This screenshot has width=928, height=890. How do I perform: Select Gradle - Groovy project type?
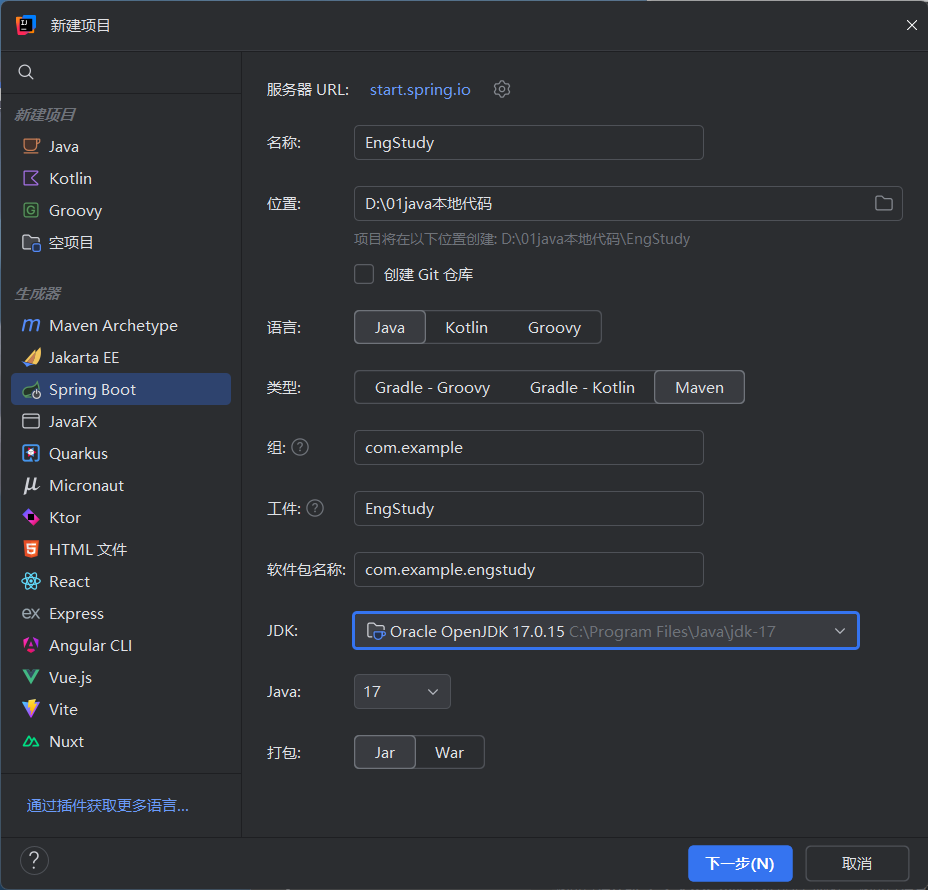click(x=433, y=388)
